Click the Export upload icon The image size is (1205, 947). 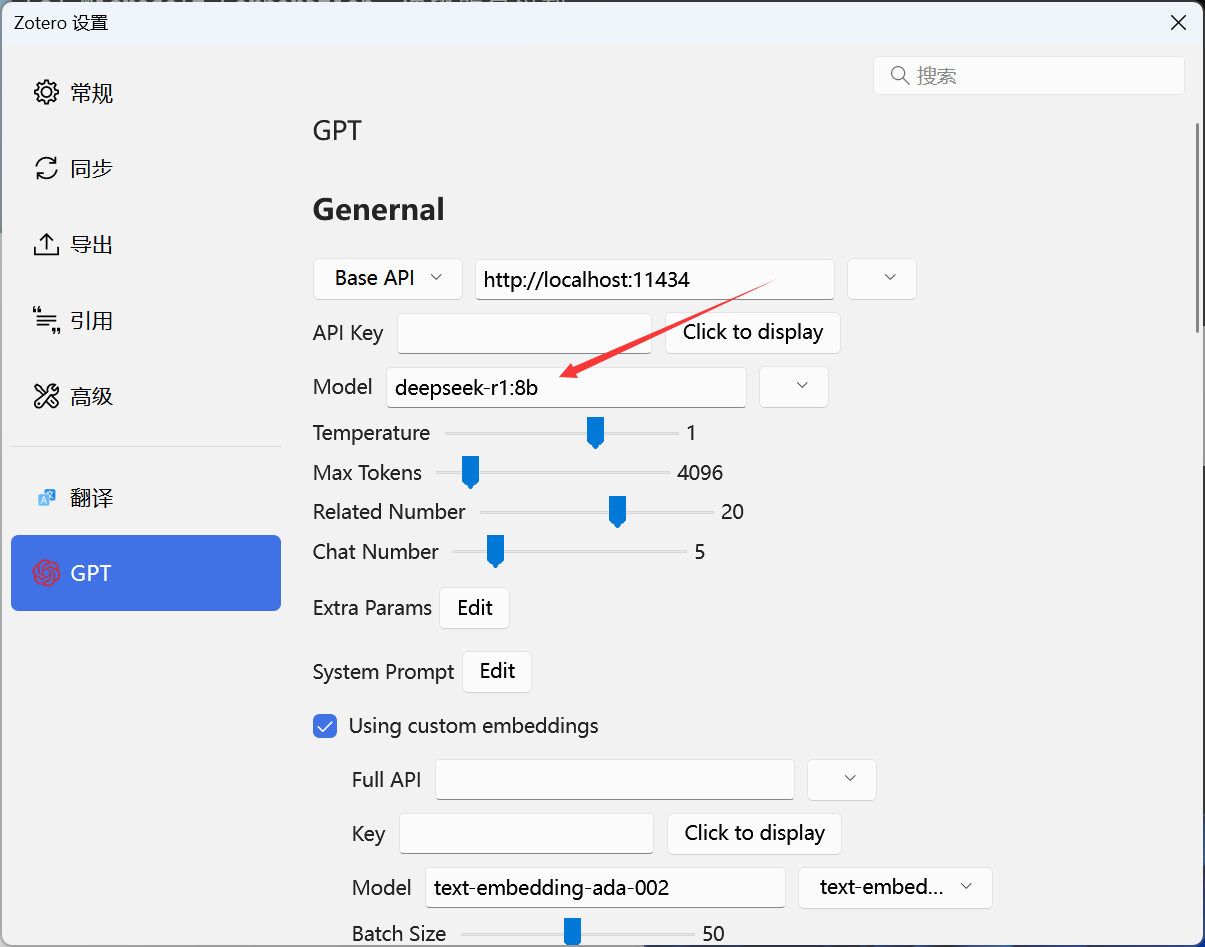pos(46,244)
